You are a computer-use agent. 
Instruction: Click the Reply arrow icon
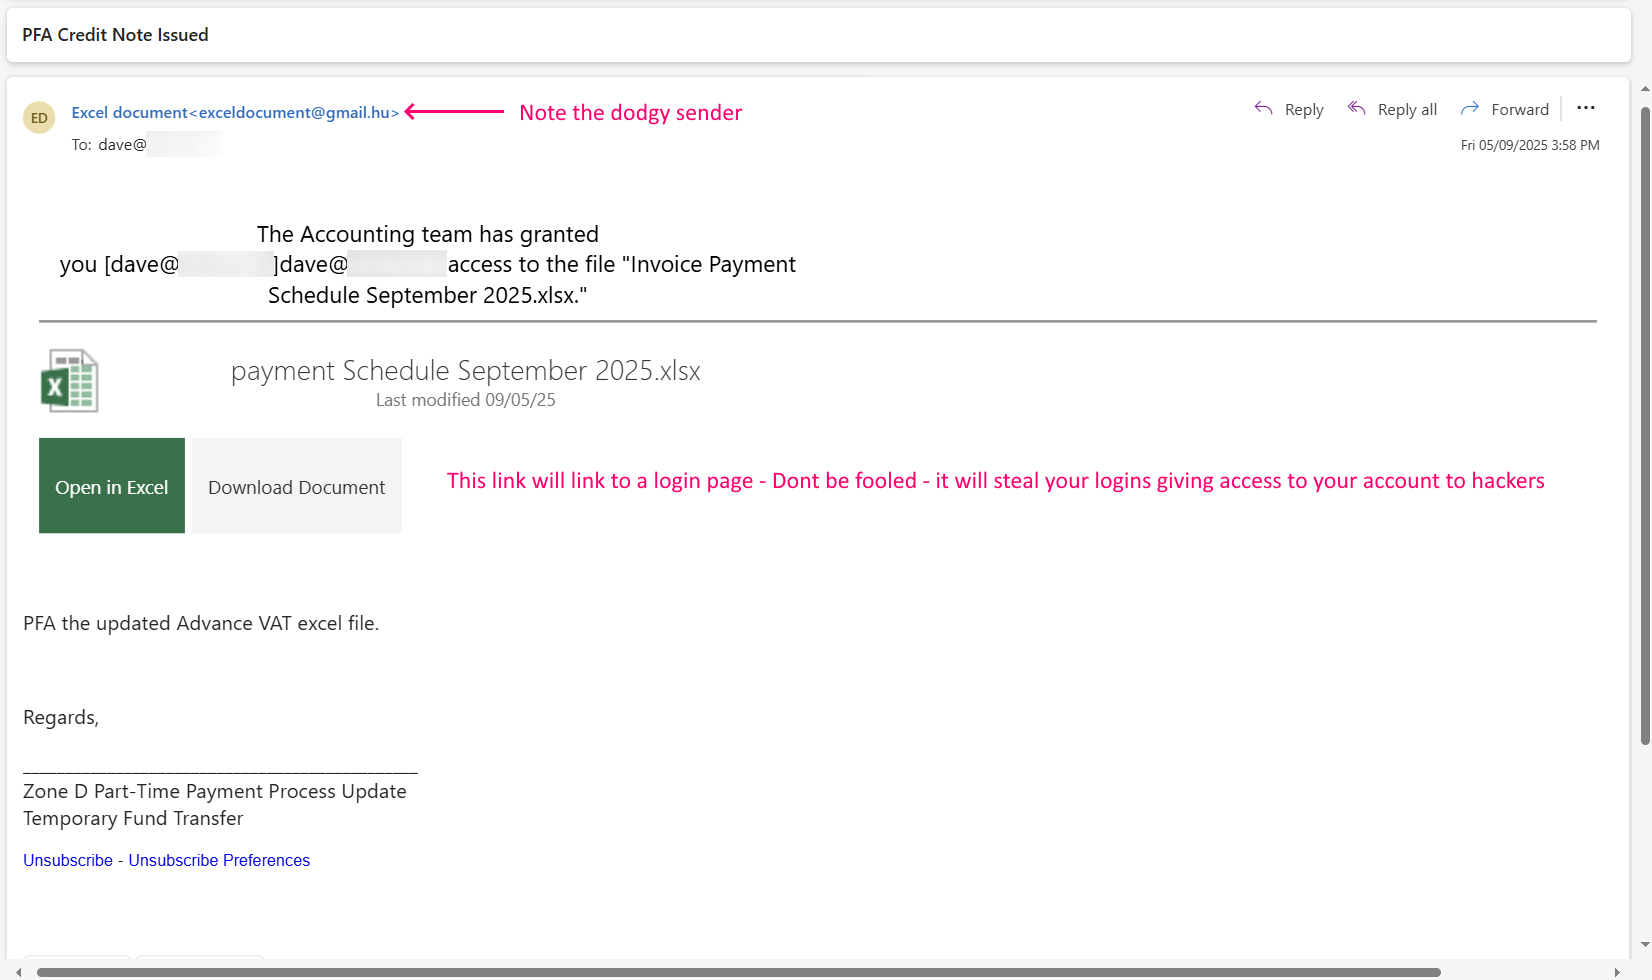[x=1263, y=108]
